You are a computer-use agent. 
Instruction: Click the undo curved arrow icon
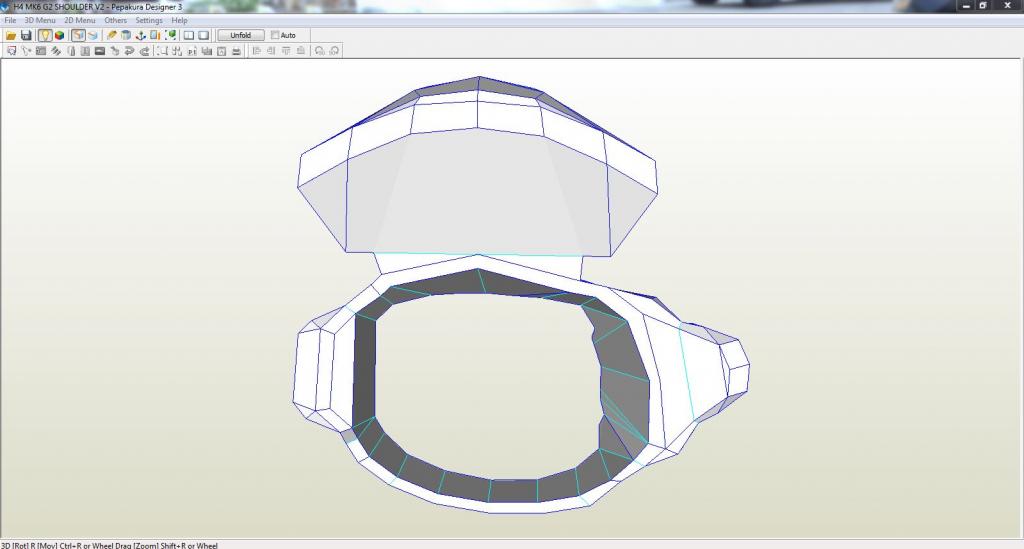(x=129, y=51)
